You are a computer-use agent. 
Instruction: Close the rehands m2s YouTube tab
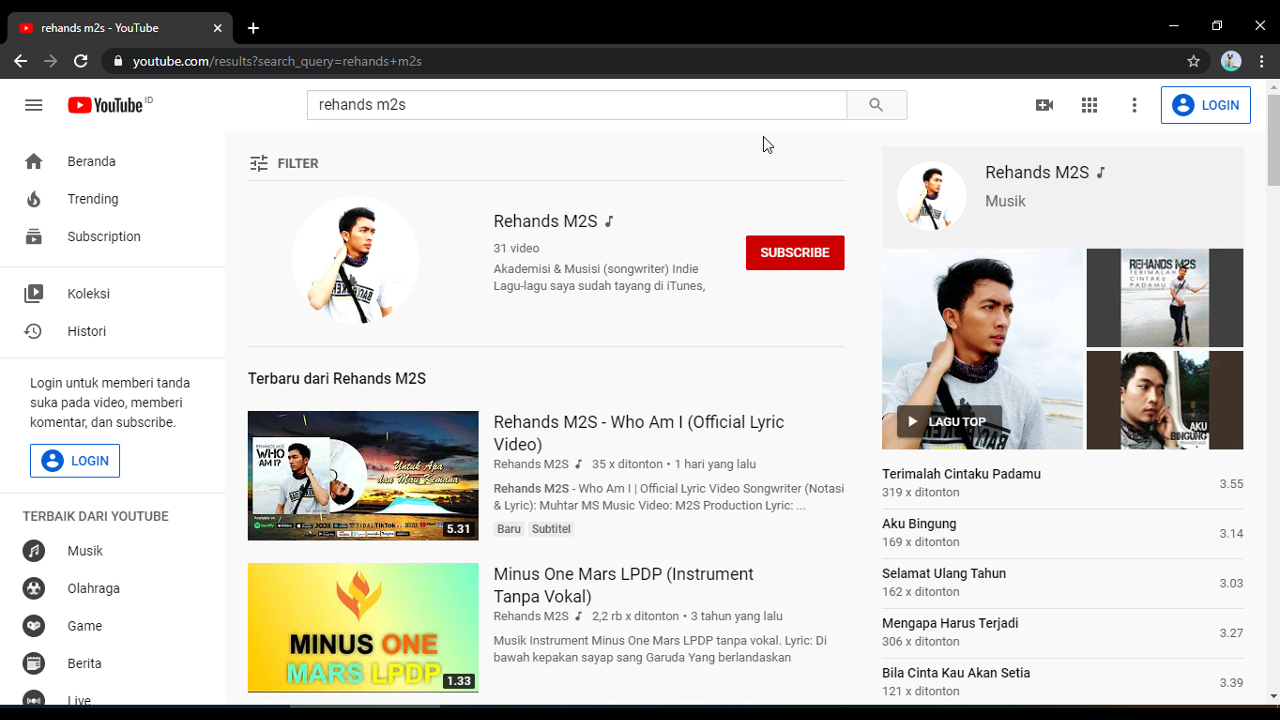pos(217,28)
